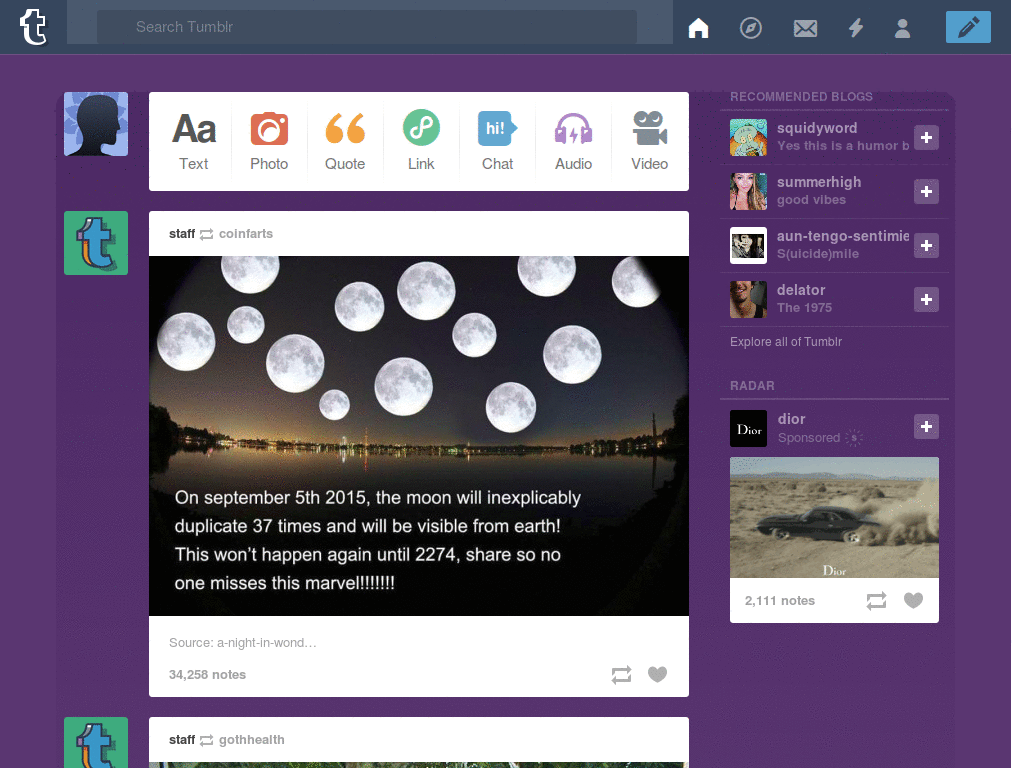Click the reblog arrows icon next to gothhealth

point(206,741)
